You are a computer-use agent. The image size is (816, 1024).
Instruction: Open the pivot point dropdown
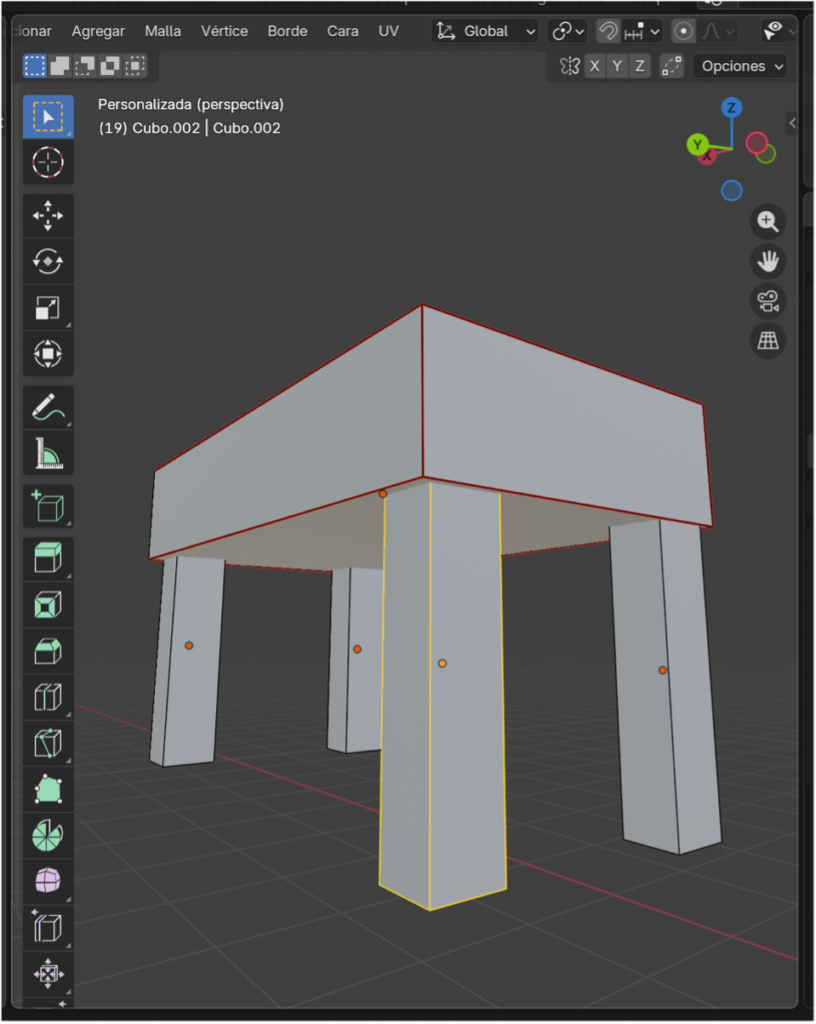pos(568,31)
